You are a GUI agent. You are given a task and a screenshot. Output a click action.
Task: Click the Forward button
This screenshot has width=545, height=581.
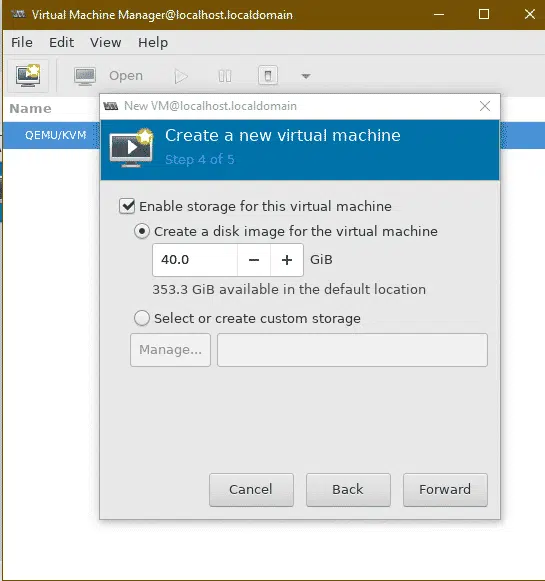[x=445, y=489]
